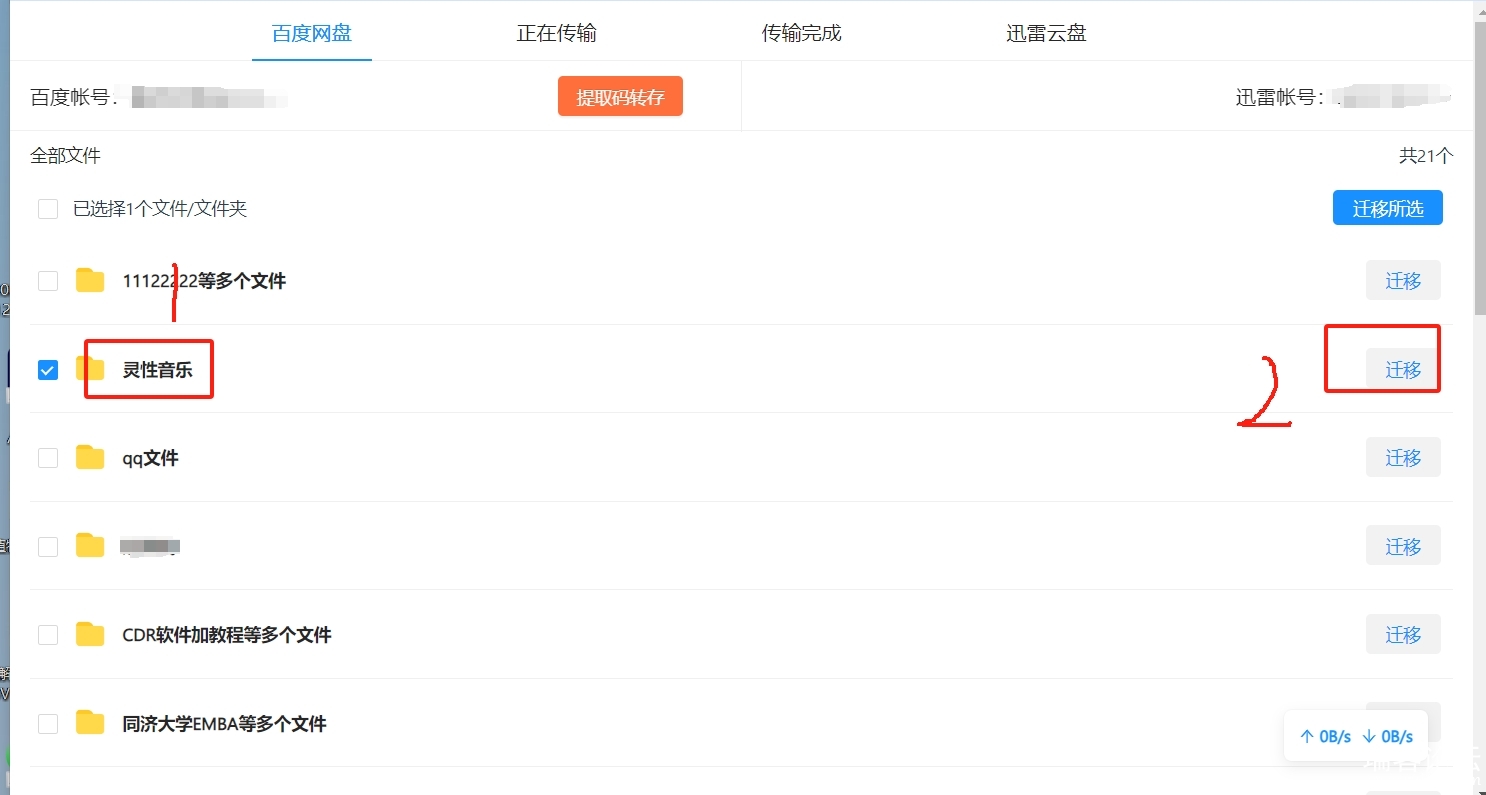Toggle the select-all checkbox
The image size is (1486, 795).
click(48, 209)
